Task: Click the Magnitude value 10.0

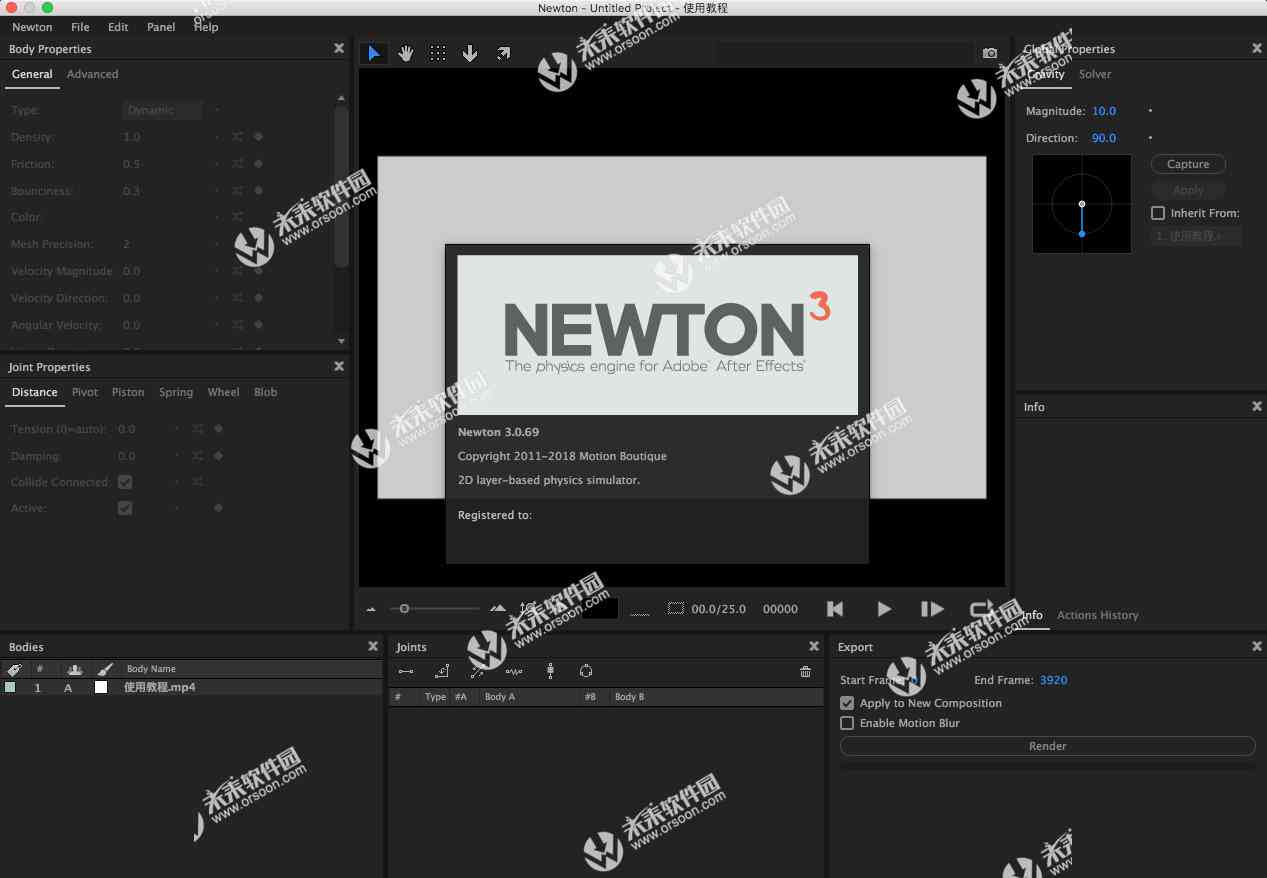Action: [x=1104, y=111]
